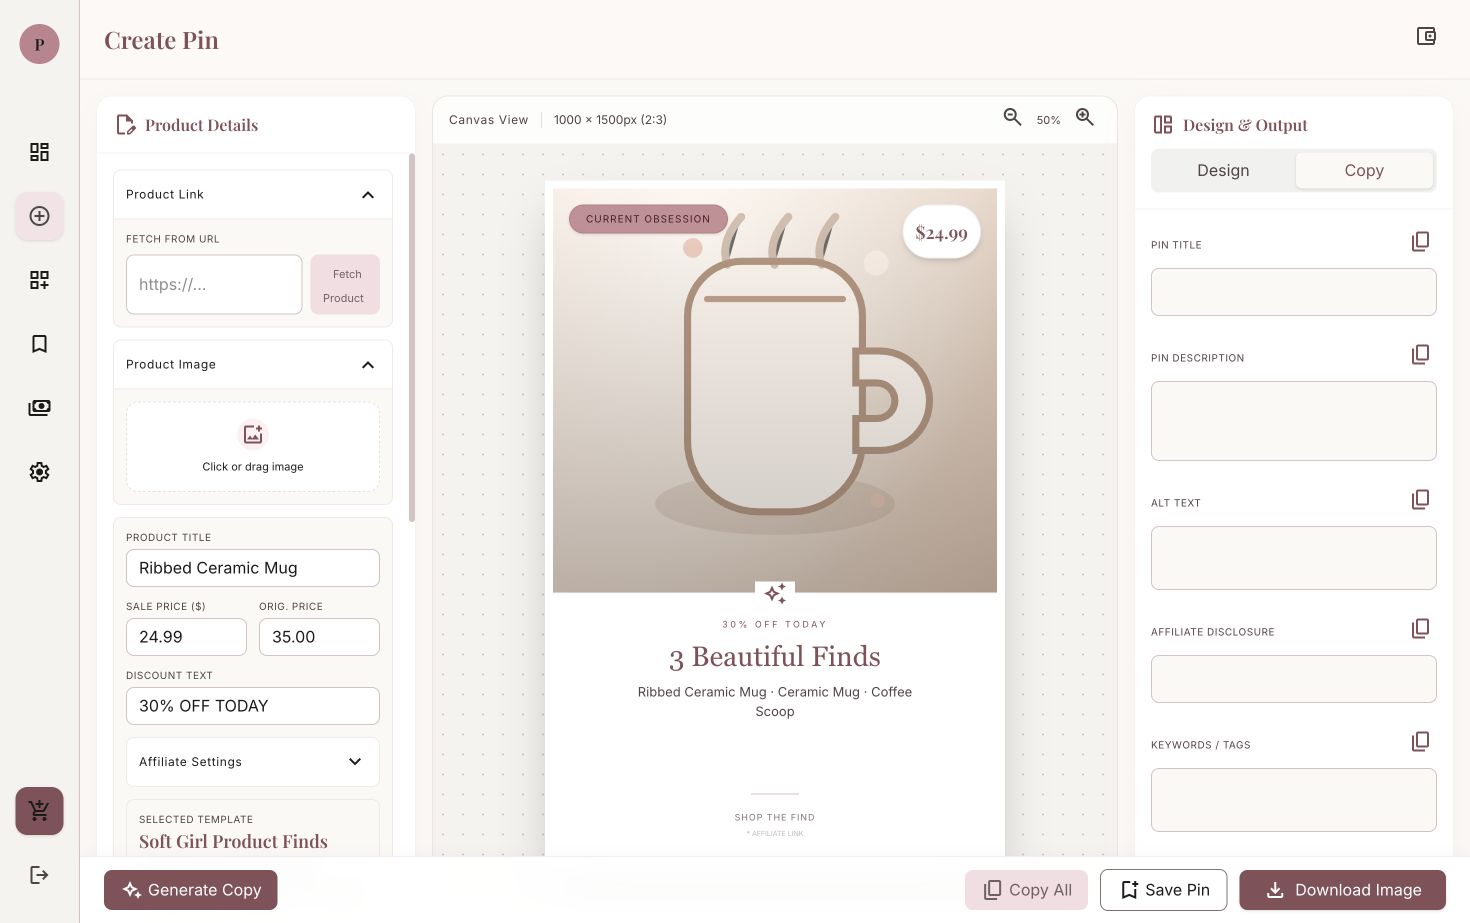Viewport: 1470px width, 923px height.
Task: Click the shopping cart sidebar button
Action: pos(39,811)
